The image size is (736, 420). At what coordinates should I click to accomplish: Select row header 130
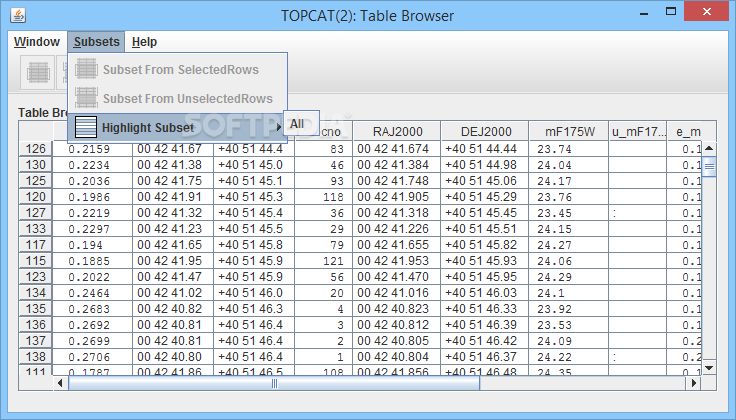point(36,165)
